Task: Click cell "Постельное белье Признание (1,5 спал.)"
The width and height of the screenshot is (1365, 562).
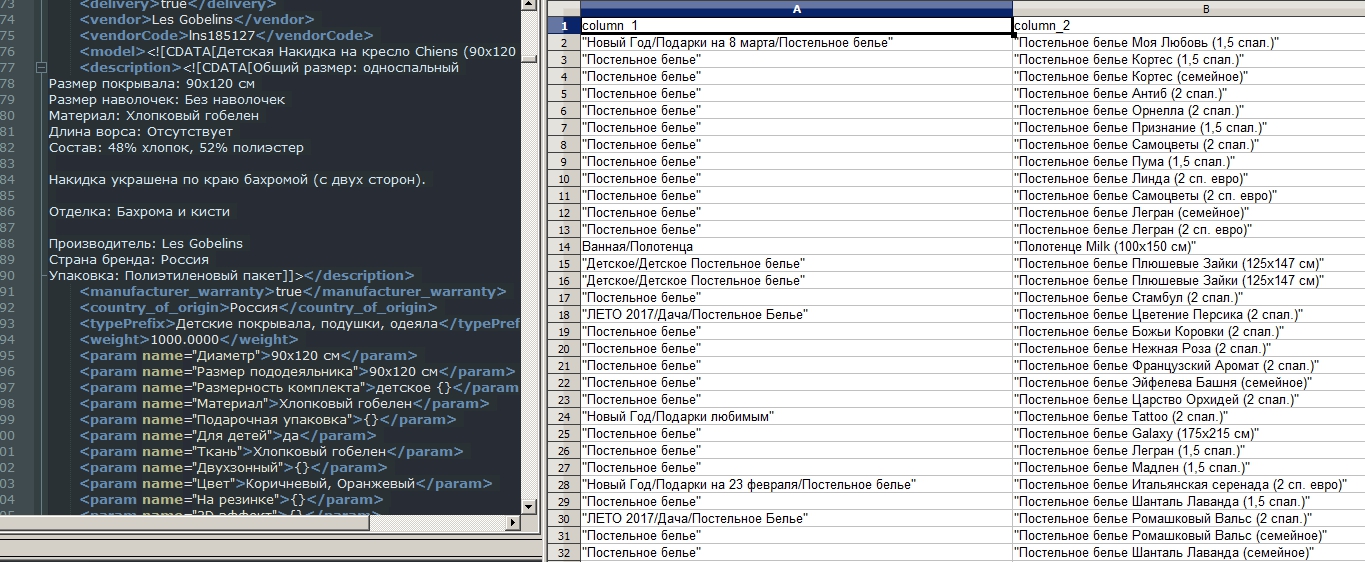Action: coord(1189,128)
